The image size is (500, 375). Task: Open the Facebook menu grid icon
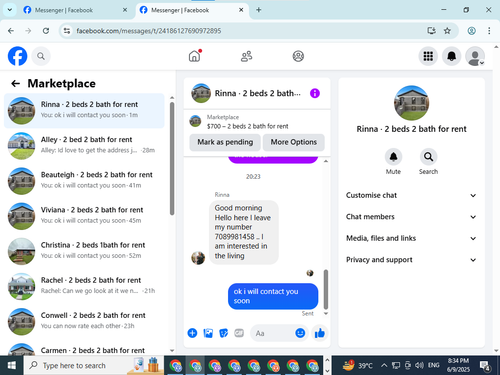[428, 56]
